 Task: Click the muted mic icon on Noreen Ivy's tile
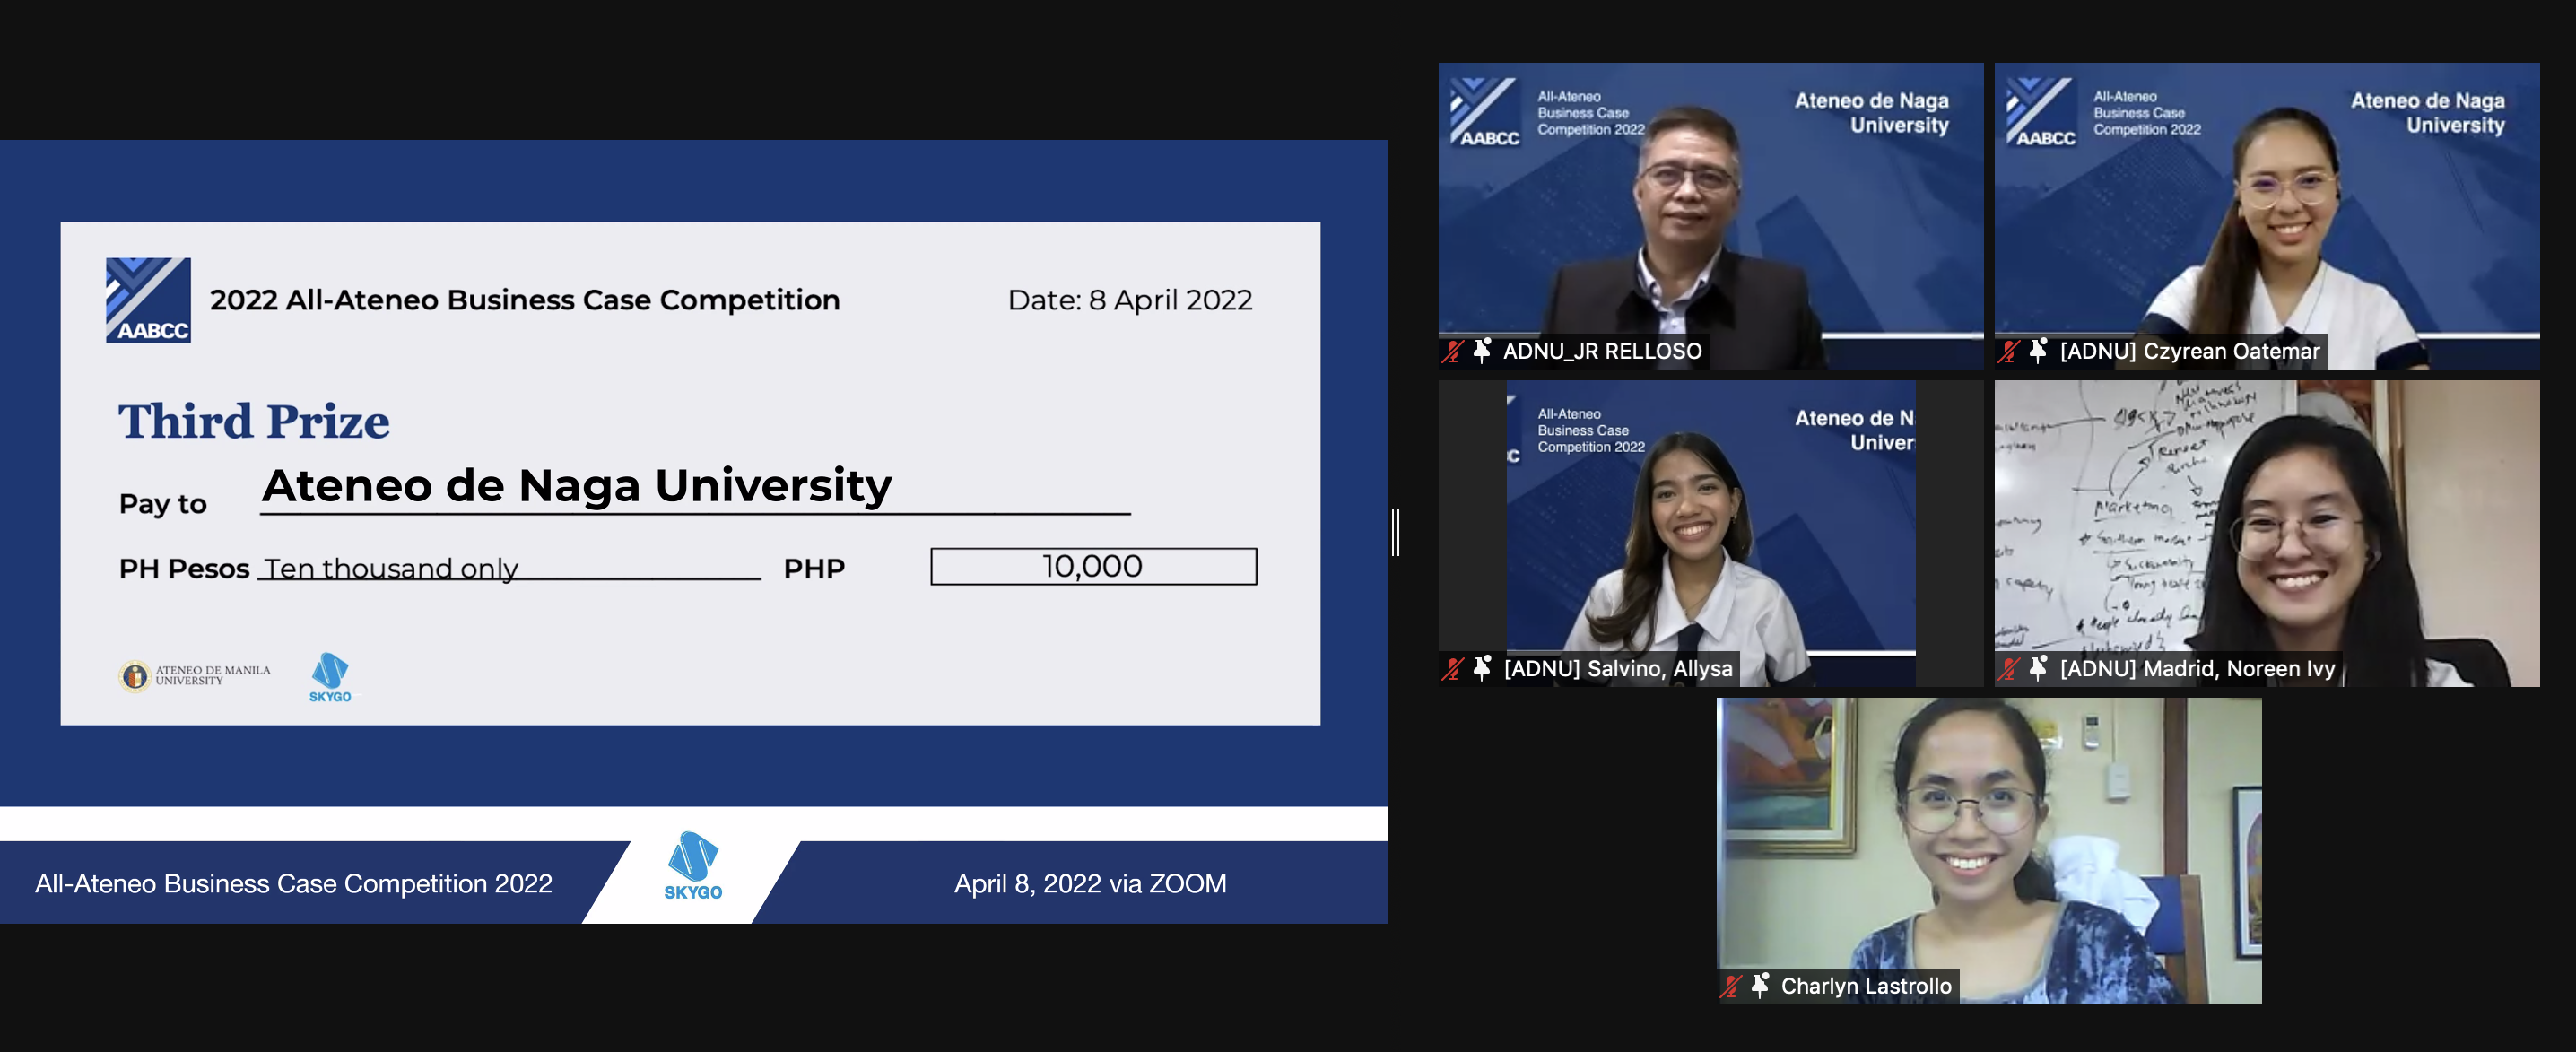(2008, 670)
